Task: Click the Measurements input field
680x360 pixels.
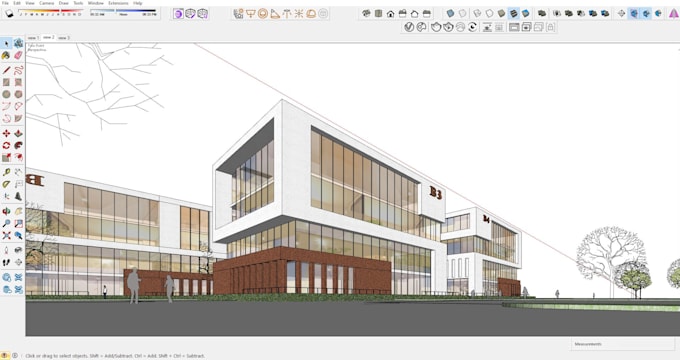Action: coord(623,344)
